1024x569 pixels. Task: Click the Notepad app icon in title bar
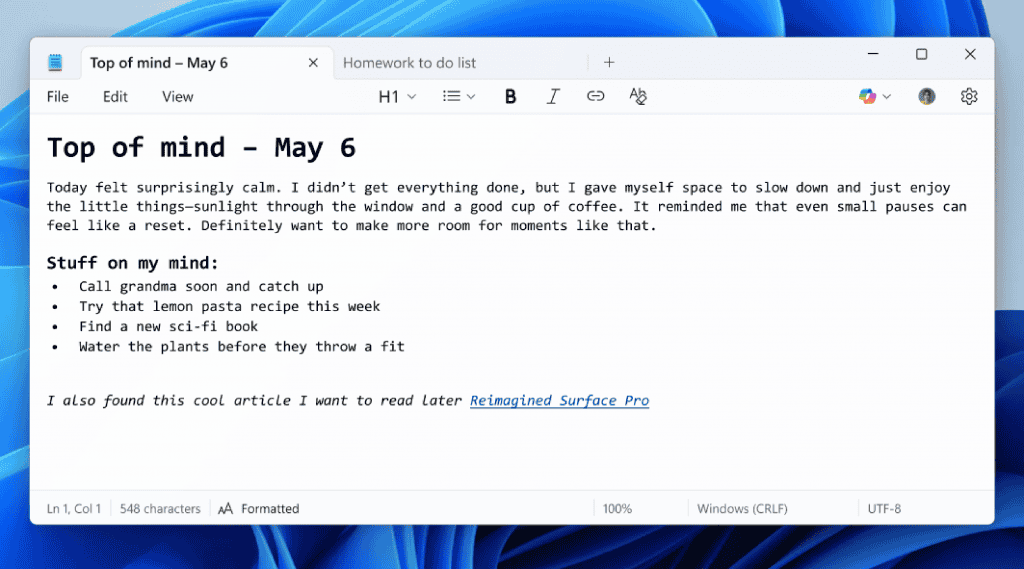pos(55,62)
